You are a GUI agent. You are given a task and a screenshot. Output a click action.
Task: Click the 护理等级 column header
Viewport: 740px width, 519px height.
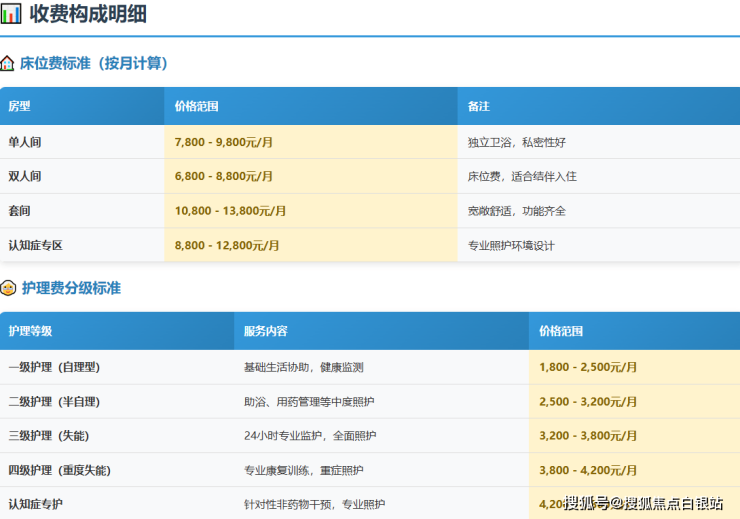[x=30, y=331]
